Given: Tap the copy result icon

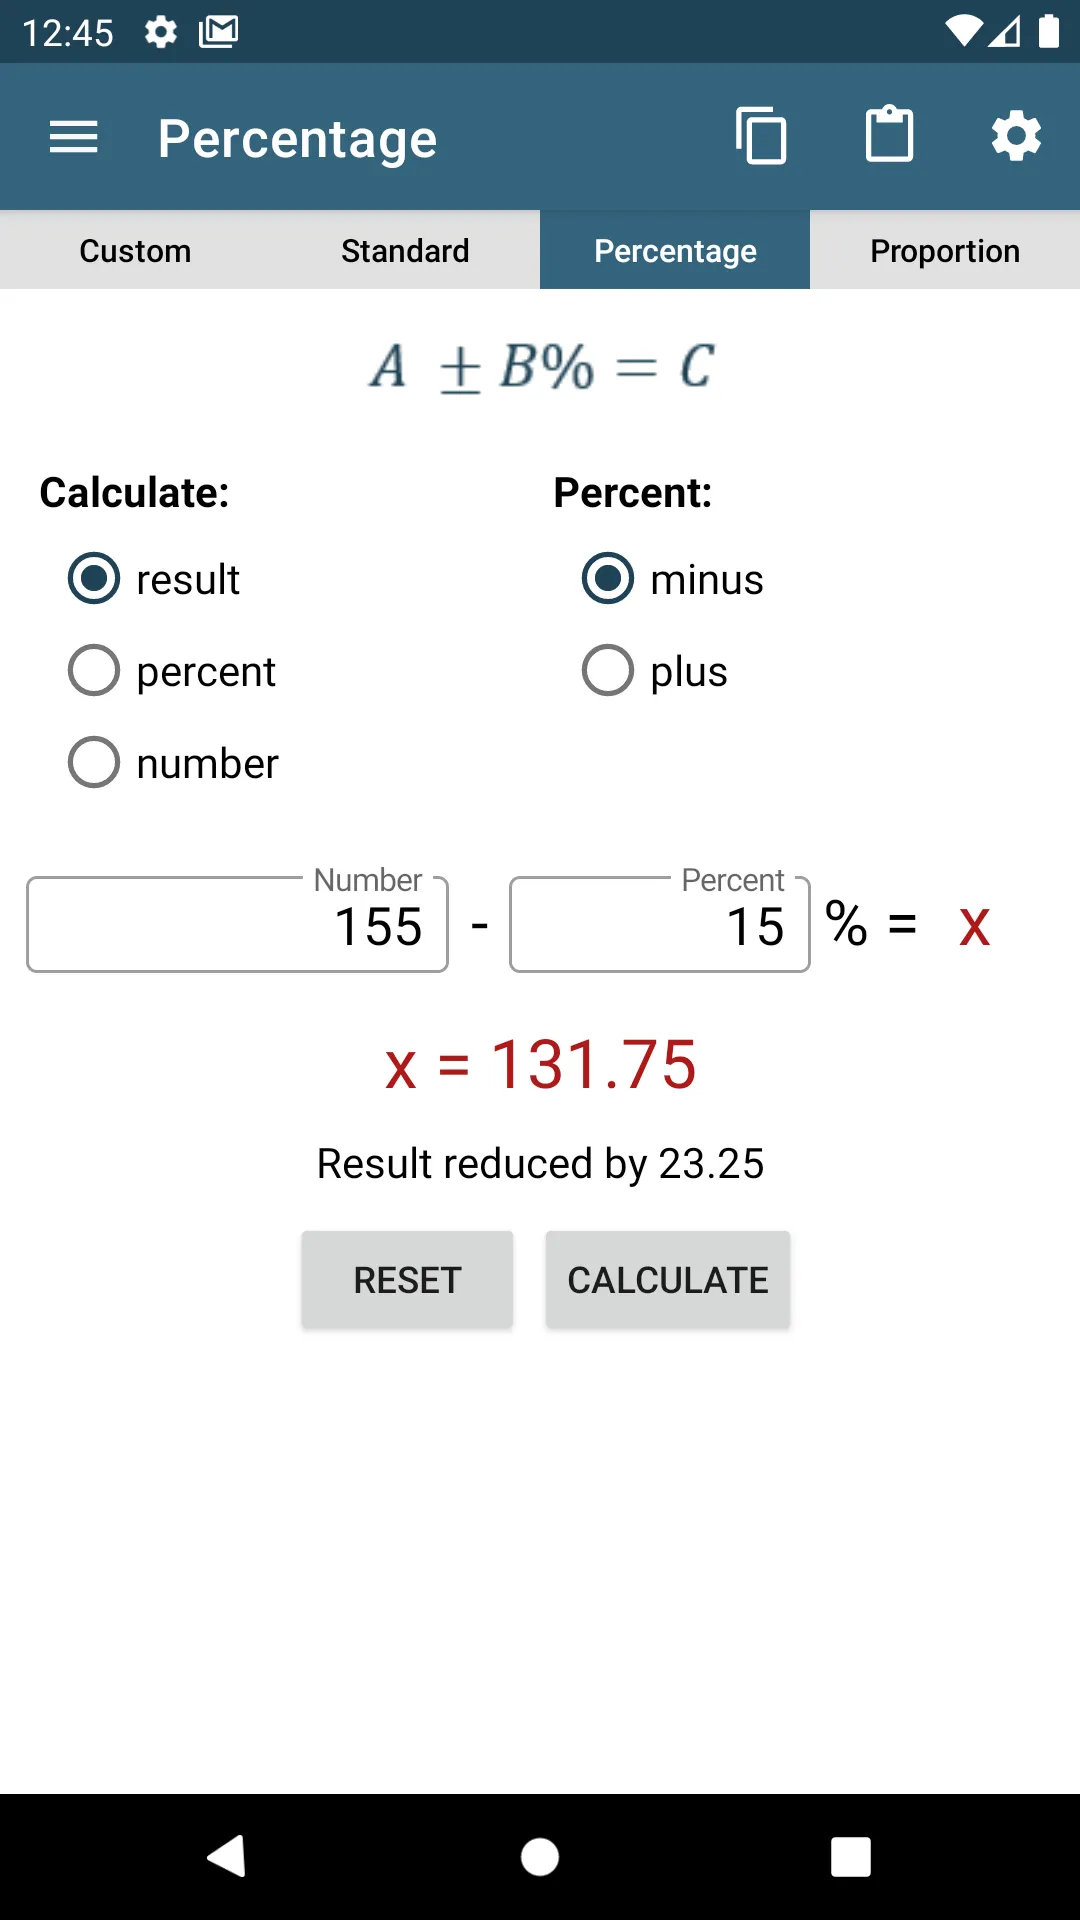Looking at the screenshot, I should (761, 135).
